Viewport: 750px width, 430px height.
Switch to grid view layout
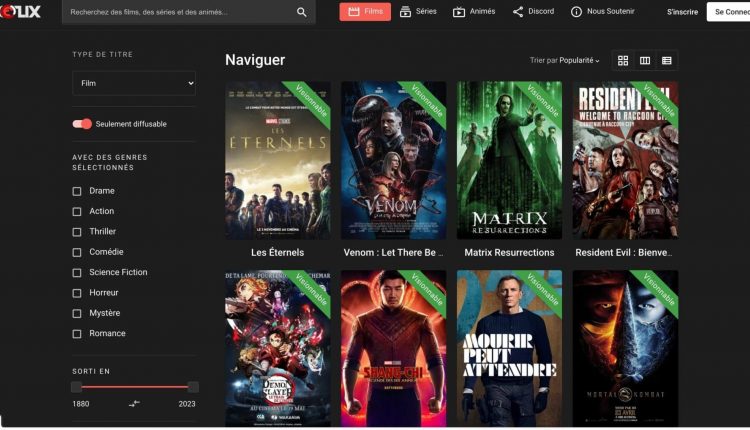pos(623,60)
